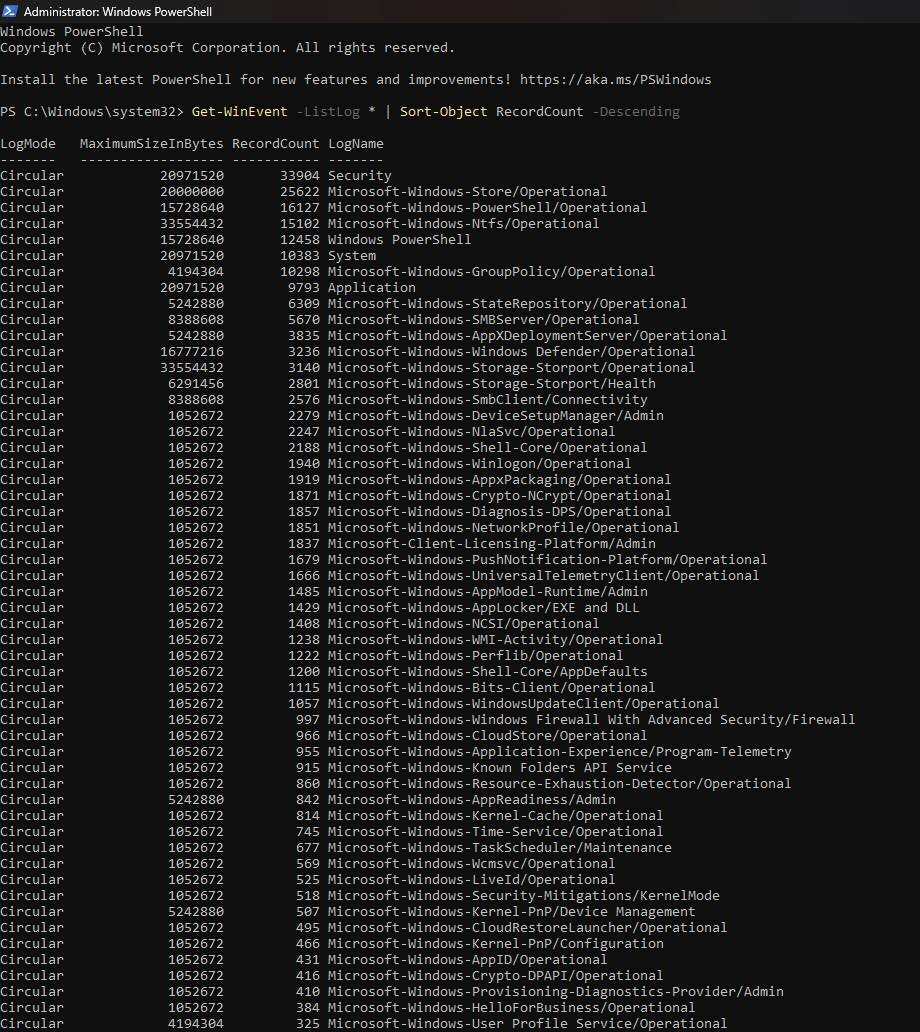
Task: Click the '-Descending' parameter text
Action: coord(636,112)
